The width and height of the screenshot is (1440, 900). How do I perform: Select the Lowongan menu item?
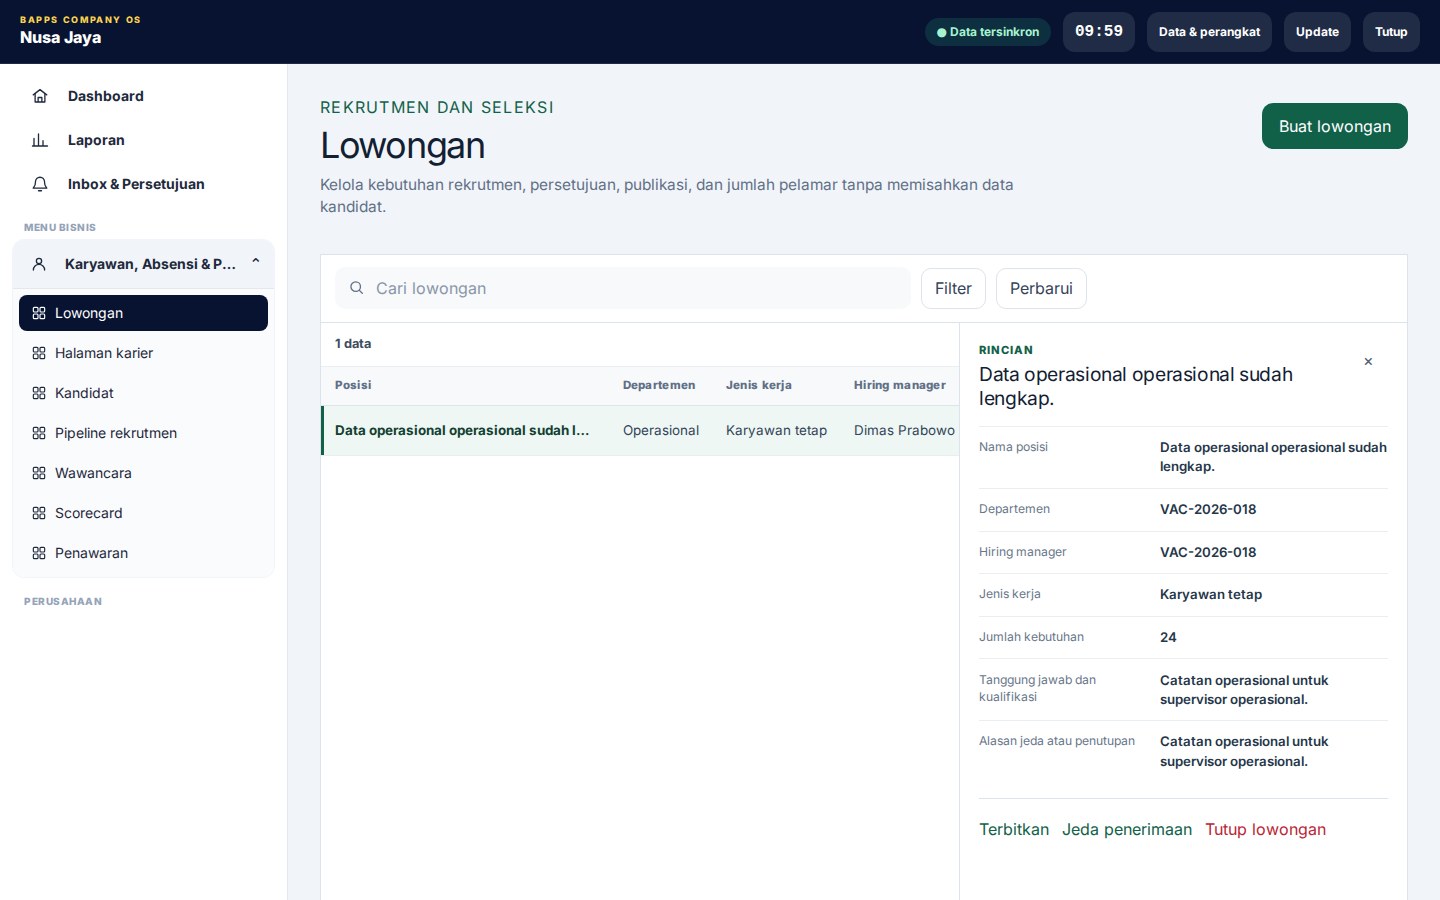tap(143, 313)
